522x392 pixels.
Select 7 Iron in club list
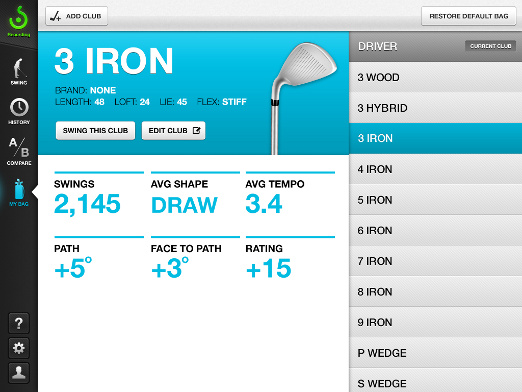(x=435, y=261)
